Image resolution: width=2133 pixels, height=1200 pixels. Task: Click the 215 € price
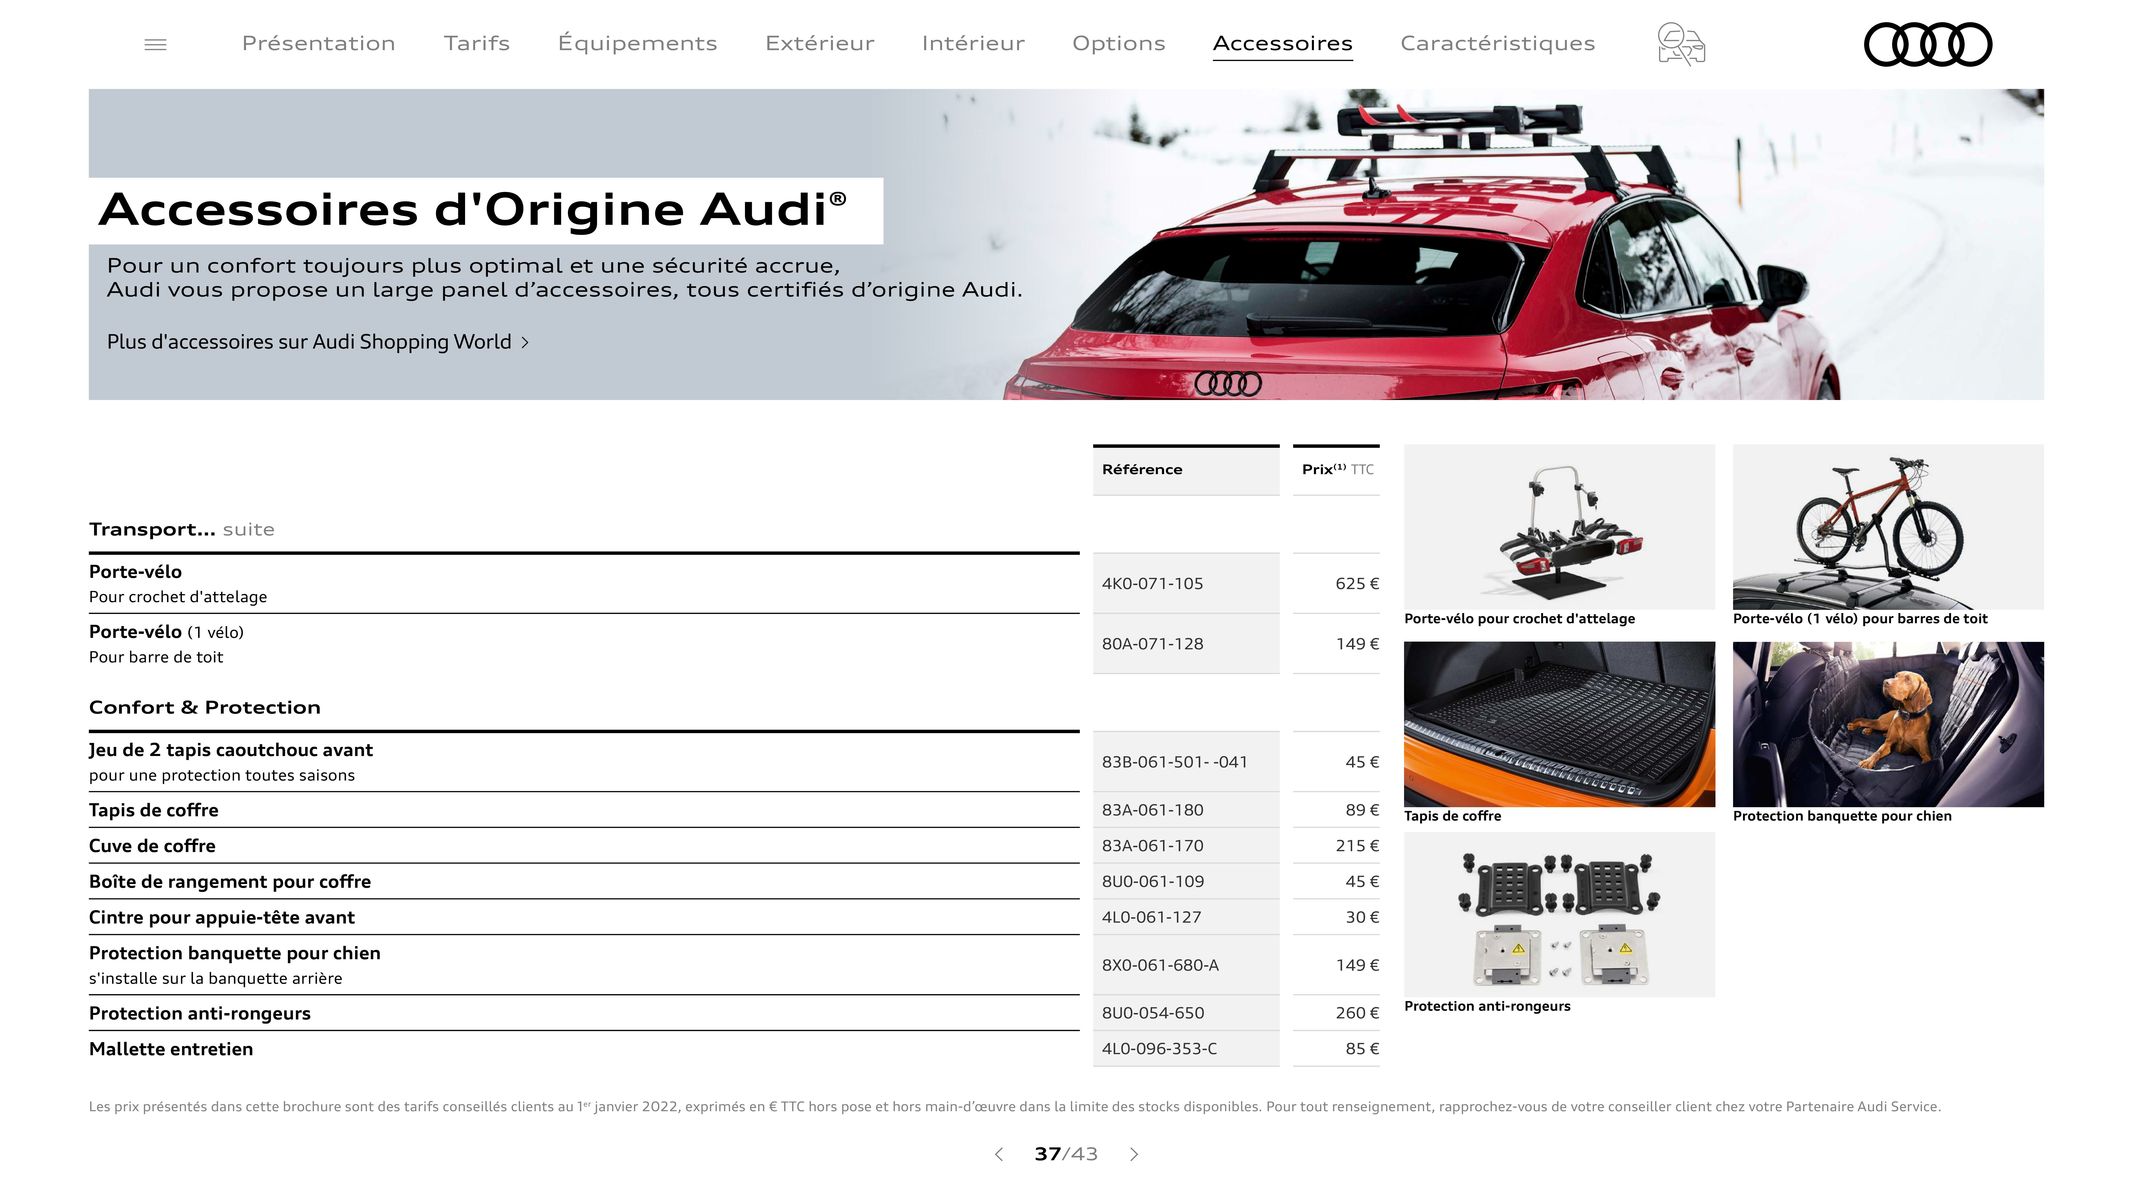point(1357,846)
